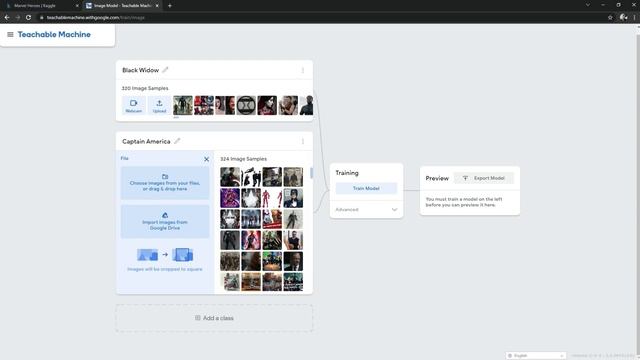Open Captain America class options menu
The width and height of the screenshot is (640, 360).
[302, 141]
